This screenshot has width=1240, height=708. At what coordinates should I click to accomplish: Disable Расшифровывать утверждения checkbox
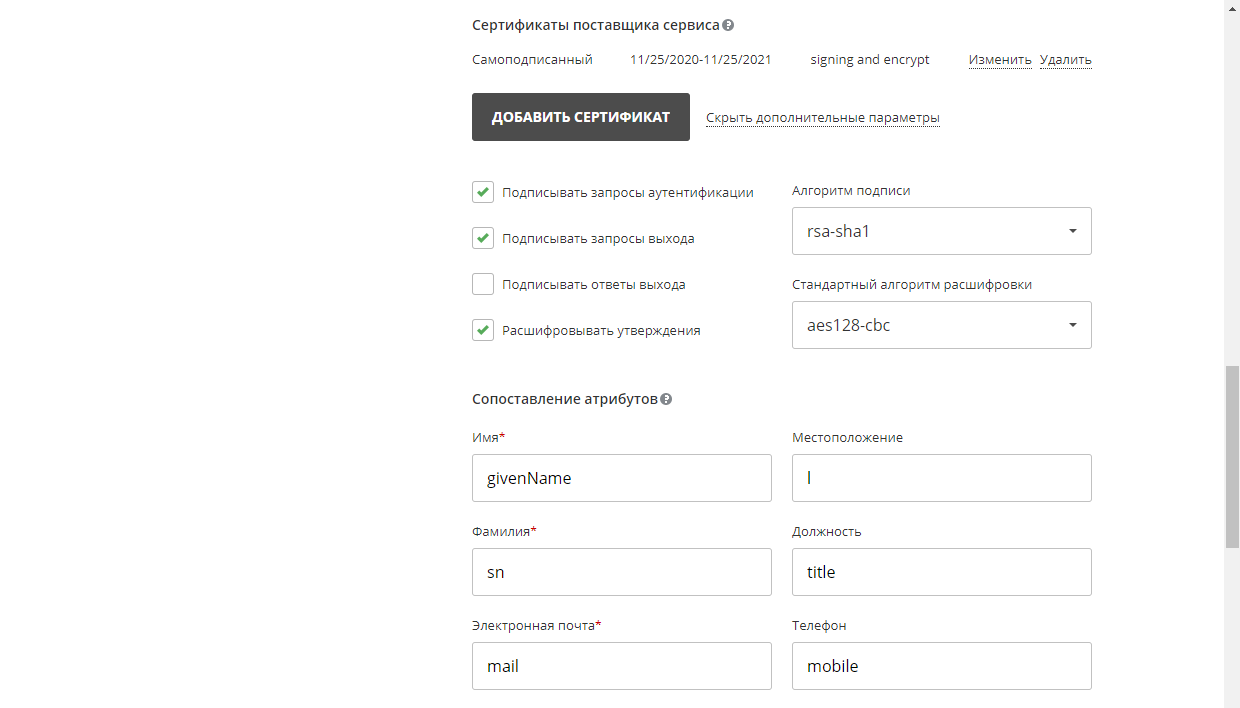483,330
